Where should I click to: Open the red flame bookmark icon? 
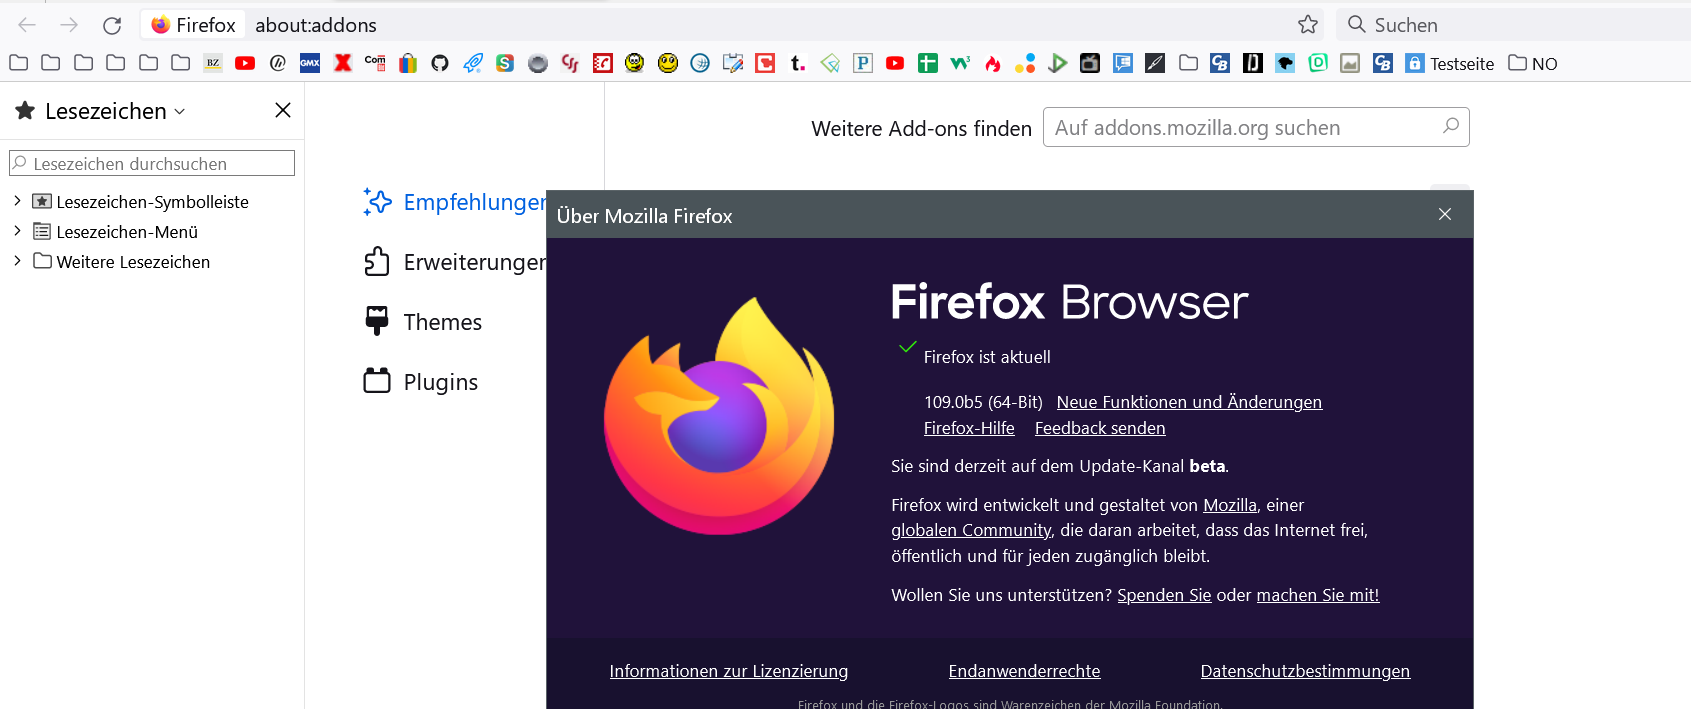(x=993, y=63)
